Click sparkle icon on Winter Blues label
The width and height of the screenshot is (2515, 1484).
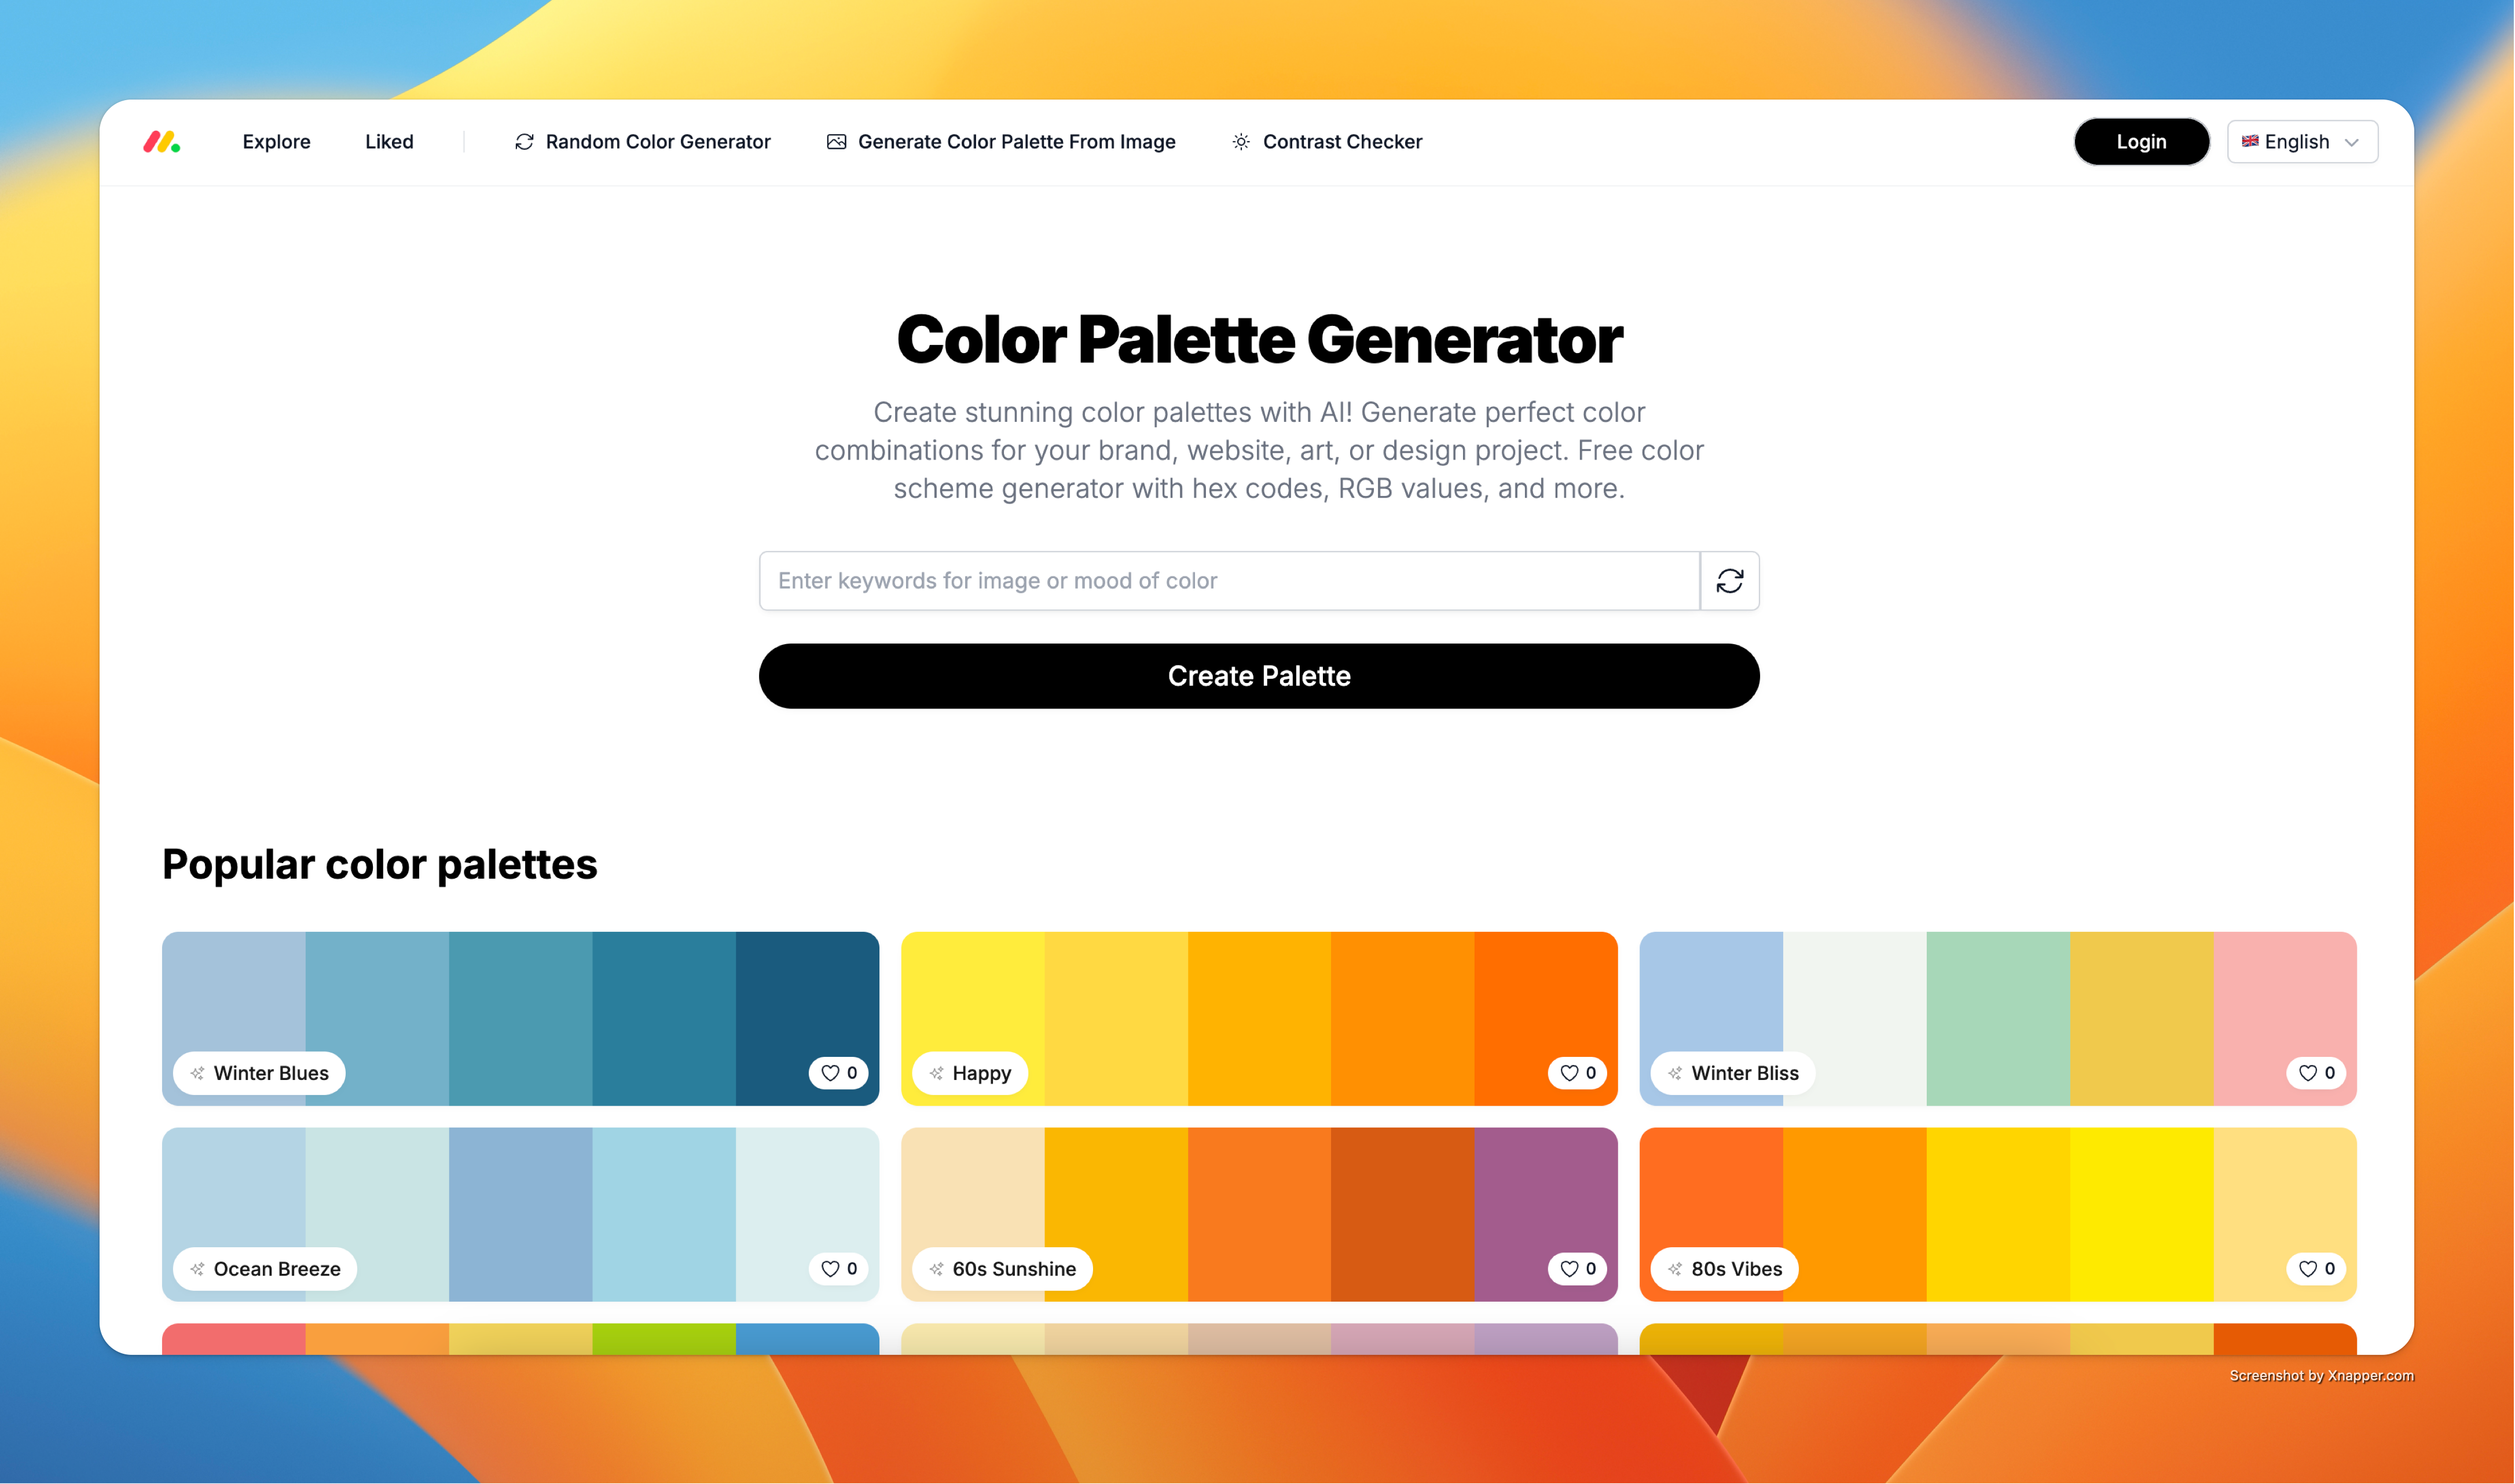(x=197, y=1073)
